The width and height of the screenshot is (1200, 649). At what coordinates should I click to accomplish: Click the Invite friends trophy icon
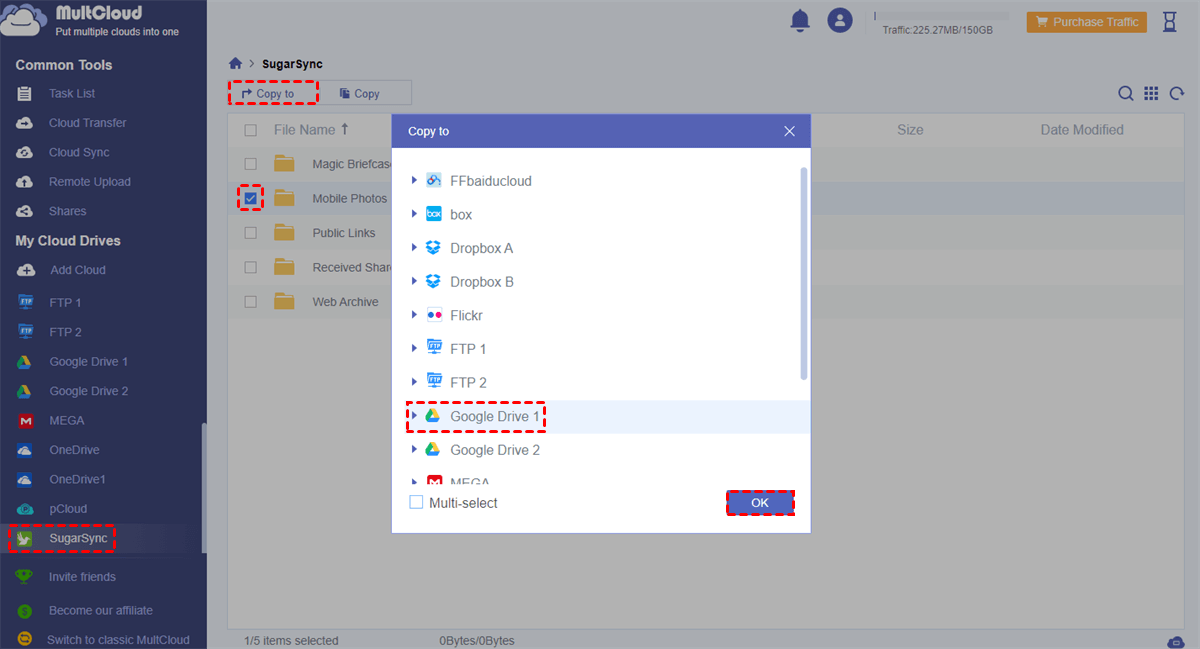[25, 577]
